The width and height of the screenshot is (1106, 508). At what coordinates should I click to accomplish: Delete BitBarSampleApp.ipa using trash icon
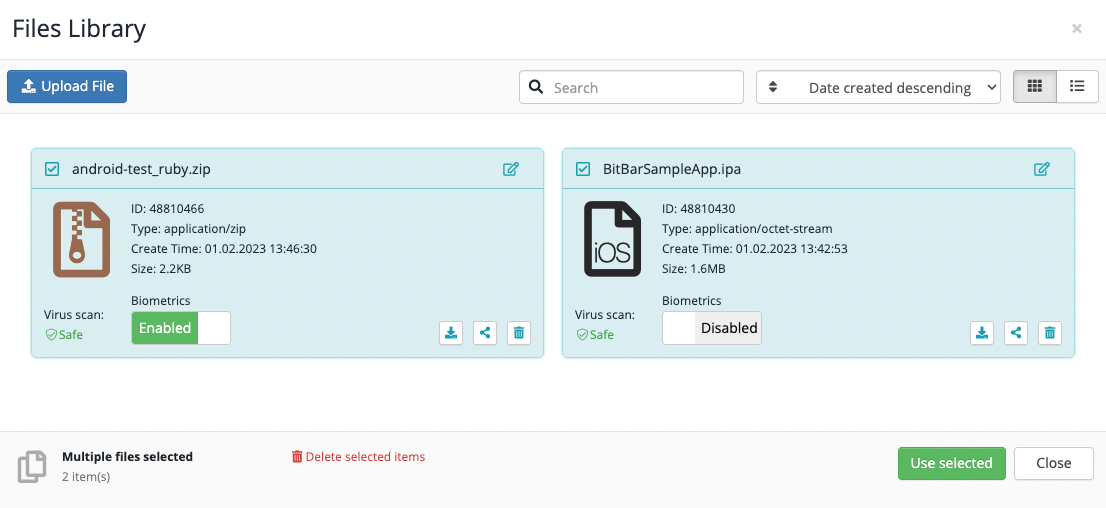(1049, 333)
